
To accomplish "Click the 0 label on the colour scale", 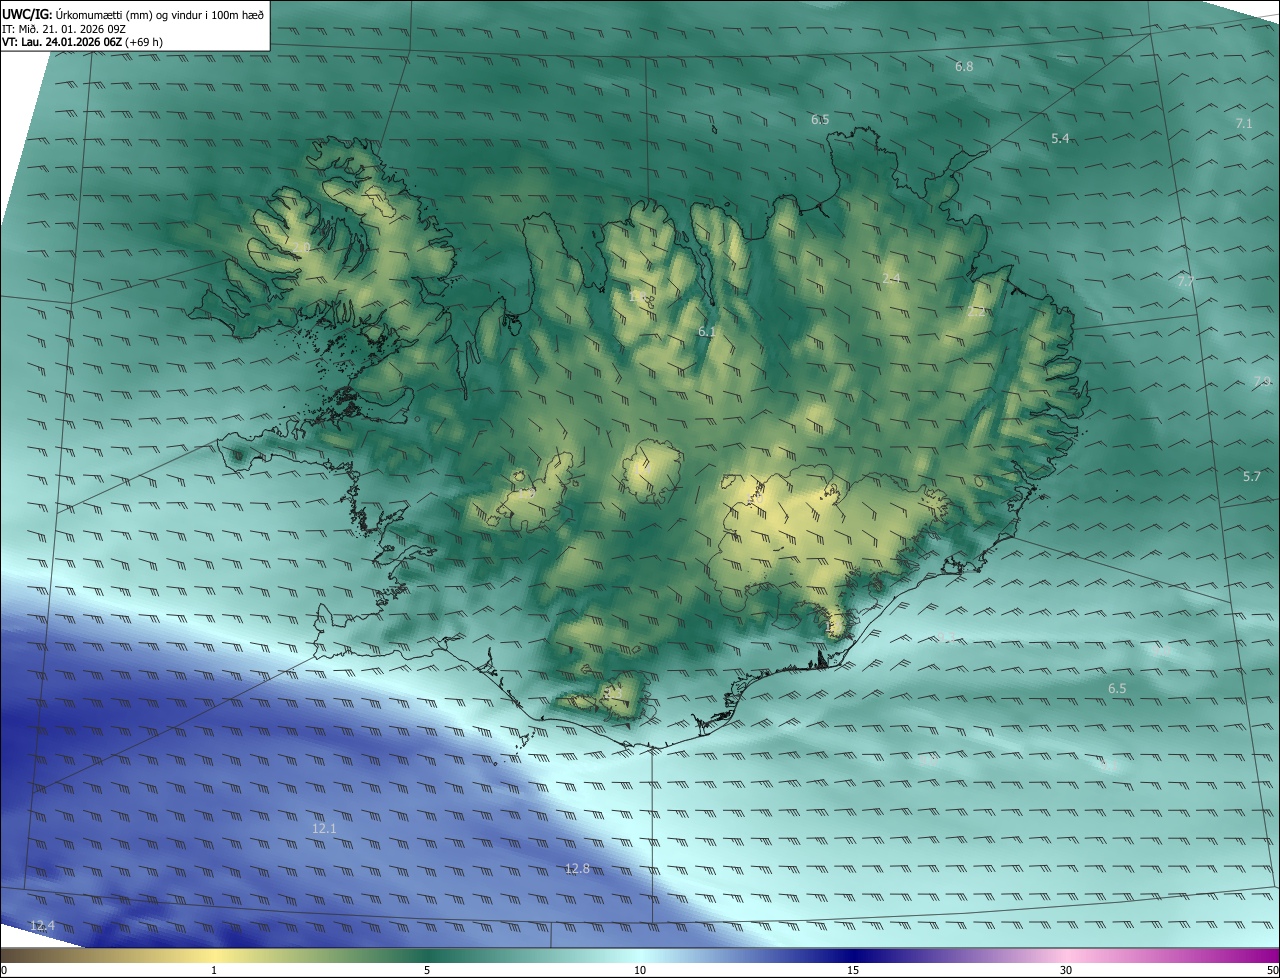I will point(4,970).
